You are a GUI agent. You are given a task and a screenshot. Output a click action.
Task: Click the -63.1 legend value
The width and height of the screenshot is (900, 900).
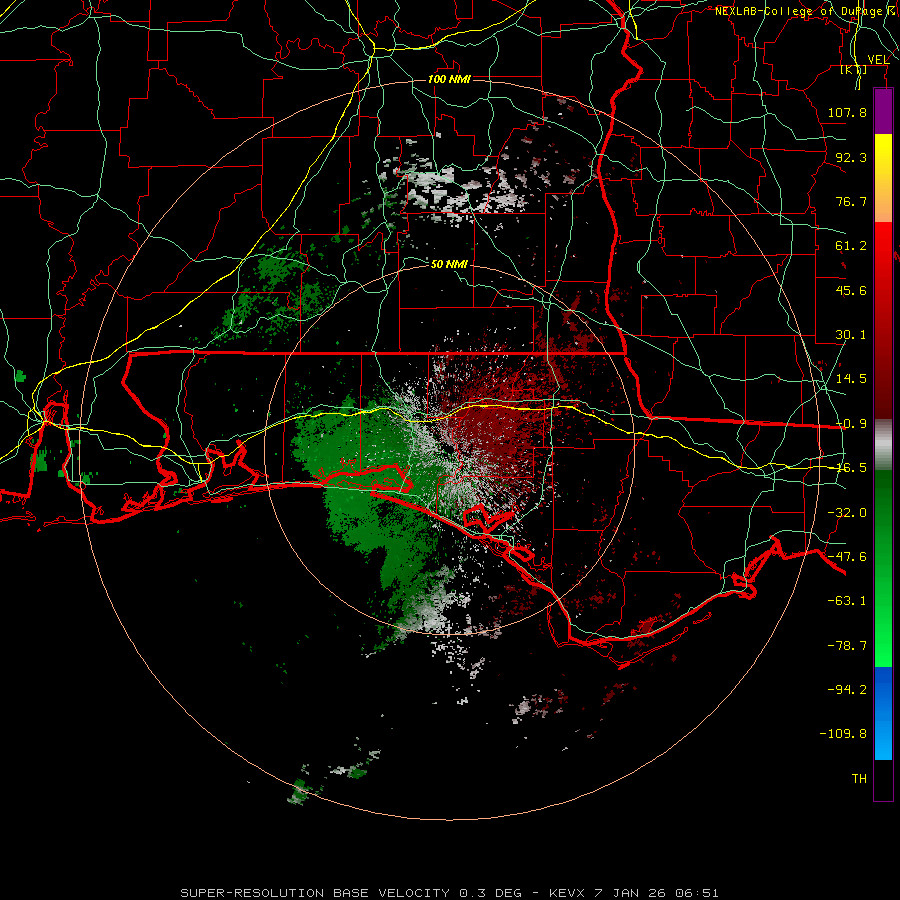click(x=847, y=601)
